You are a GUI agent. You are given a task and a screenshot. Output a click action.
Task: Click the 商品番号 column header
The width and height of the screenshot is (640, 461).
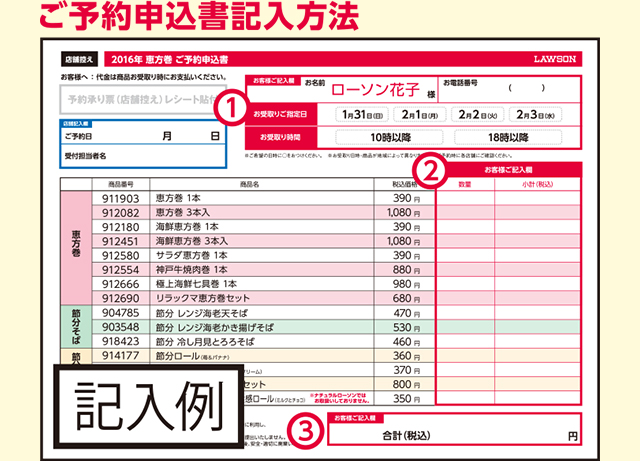point(120,185)
